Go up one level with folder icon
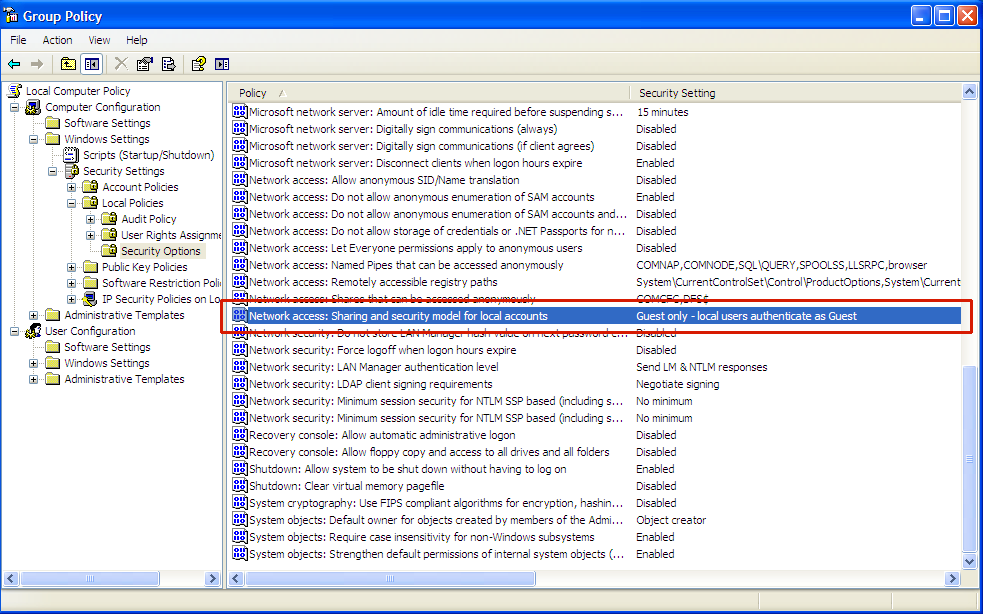Image resolution: width=983 pixels, height=614 pixels. coord(68,64)
